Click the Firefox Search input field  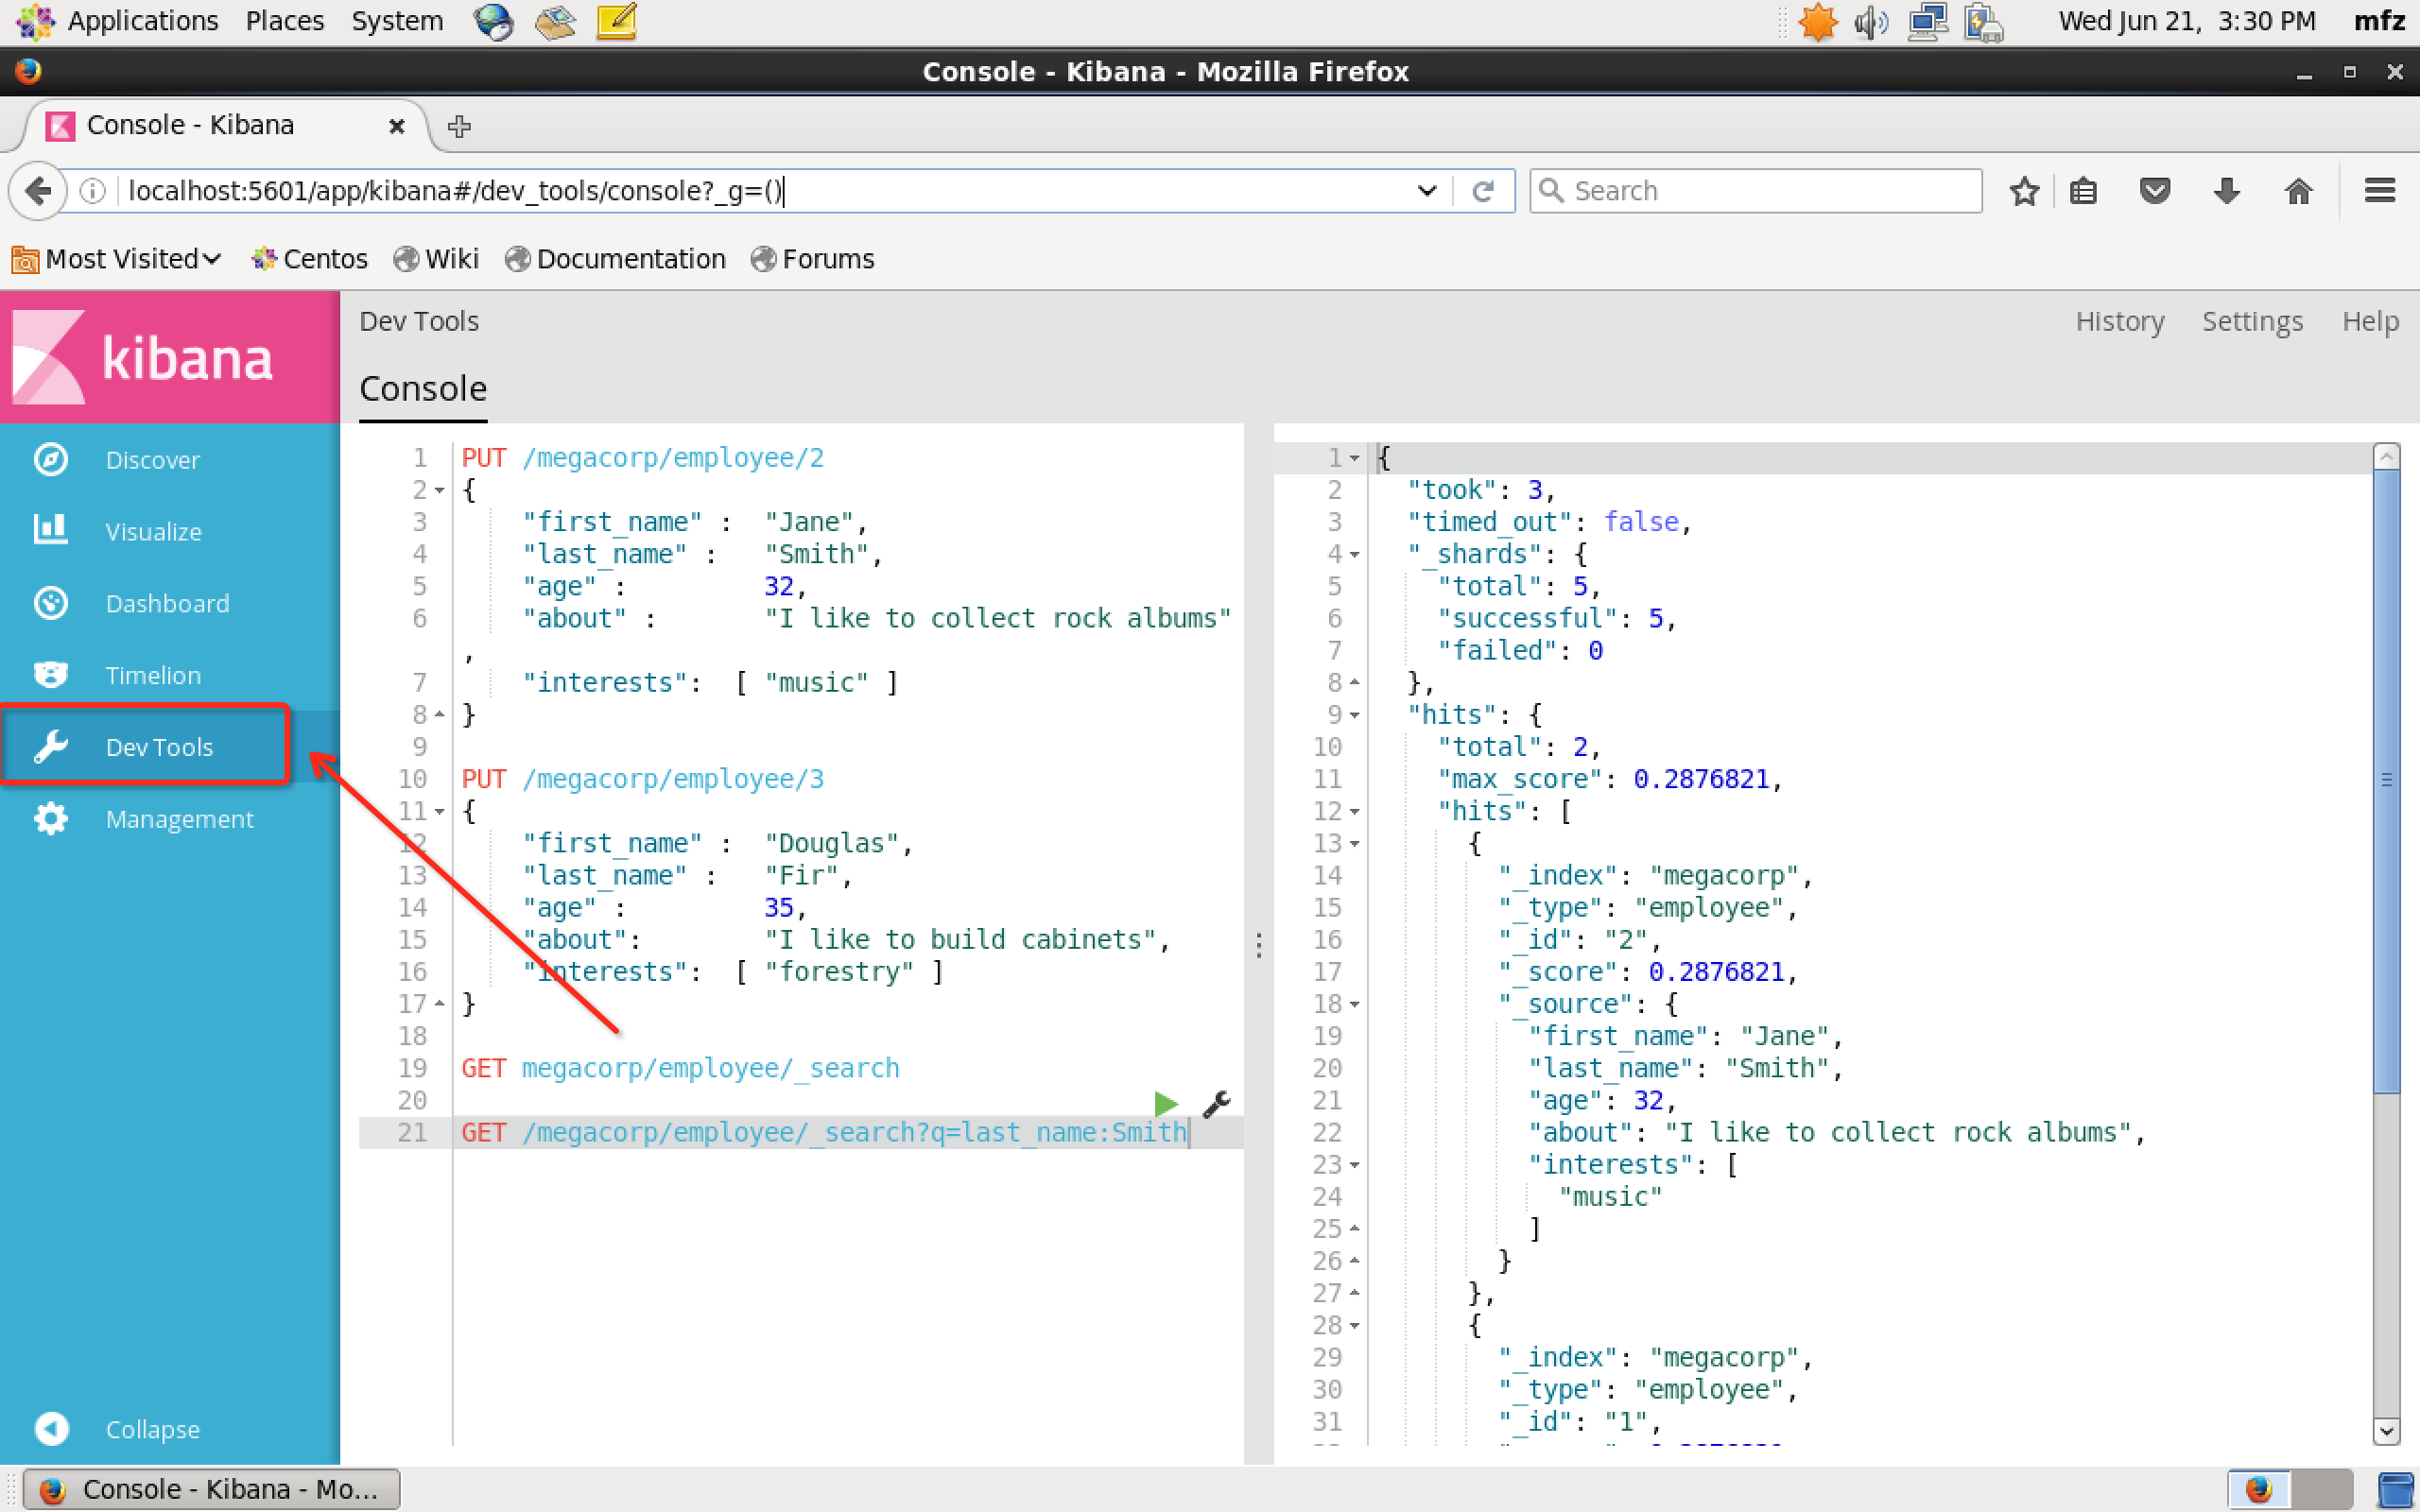point(1755,190)
